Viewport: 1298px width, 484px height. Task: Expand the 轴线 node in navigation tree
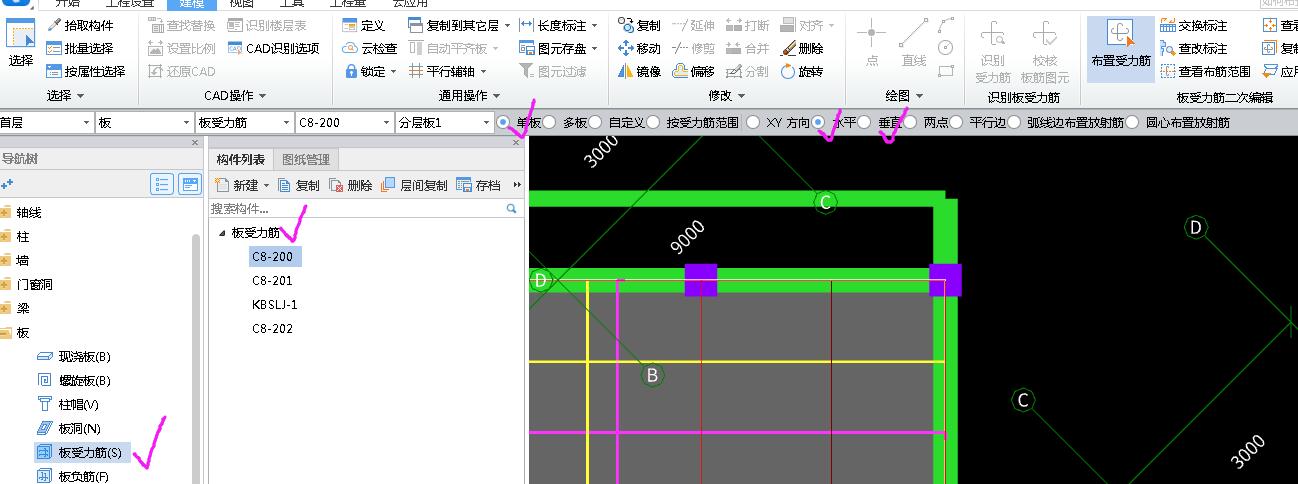pos(5,212)
